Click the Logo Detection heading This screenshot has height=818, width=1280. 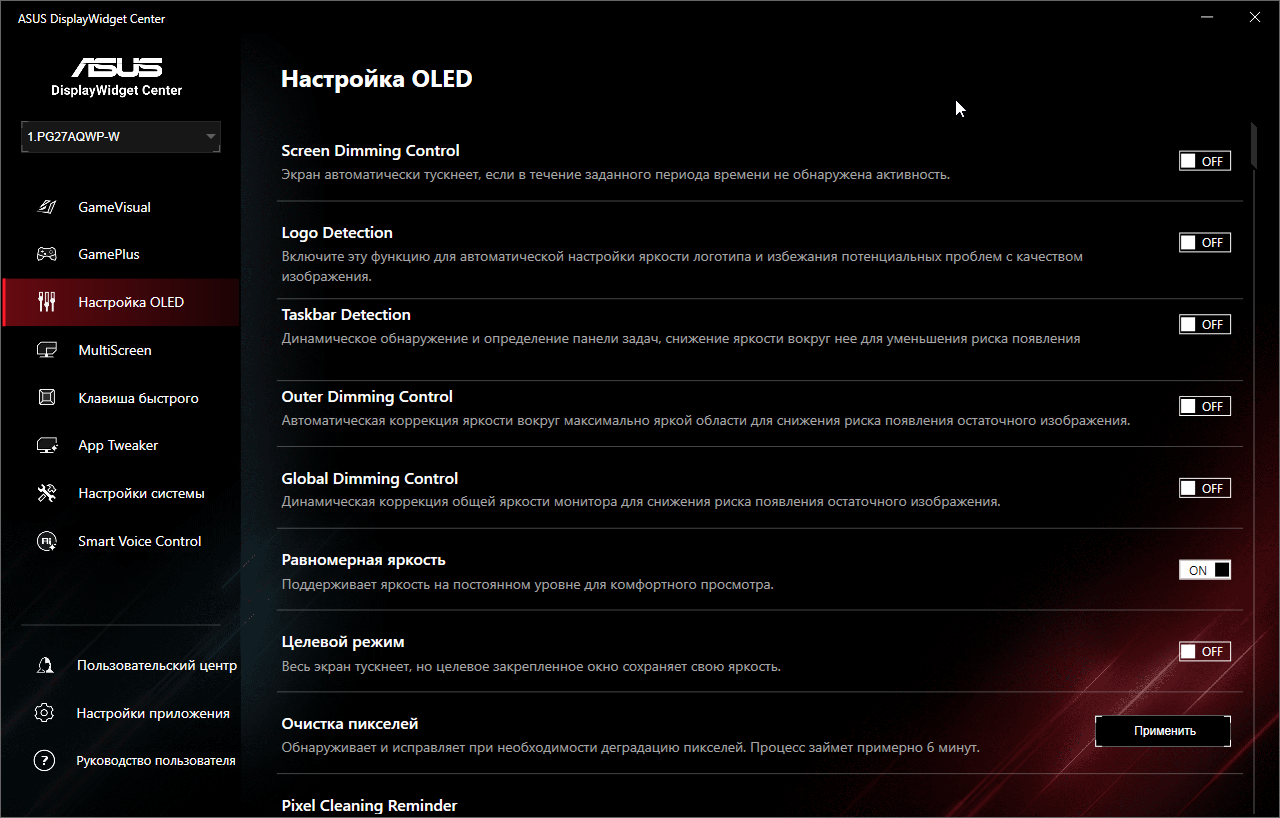click(x=337, y=233)
